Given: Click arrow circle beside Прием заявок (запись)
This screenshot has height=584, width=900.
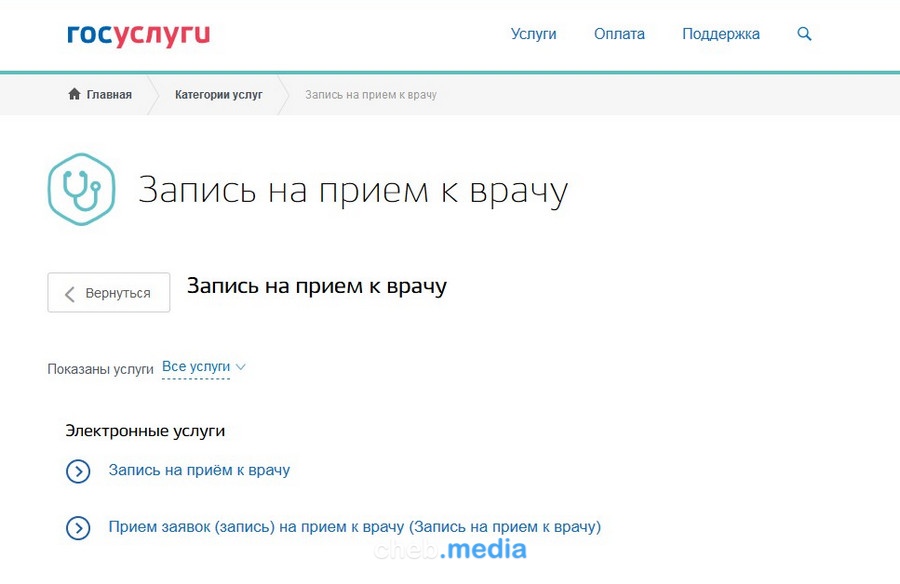Looking at the screenshot, I should click(78, 528).
